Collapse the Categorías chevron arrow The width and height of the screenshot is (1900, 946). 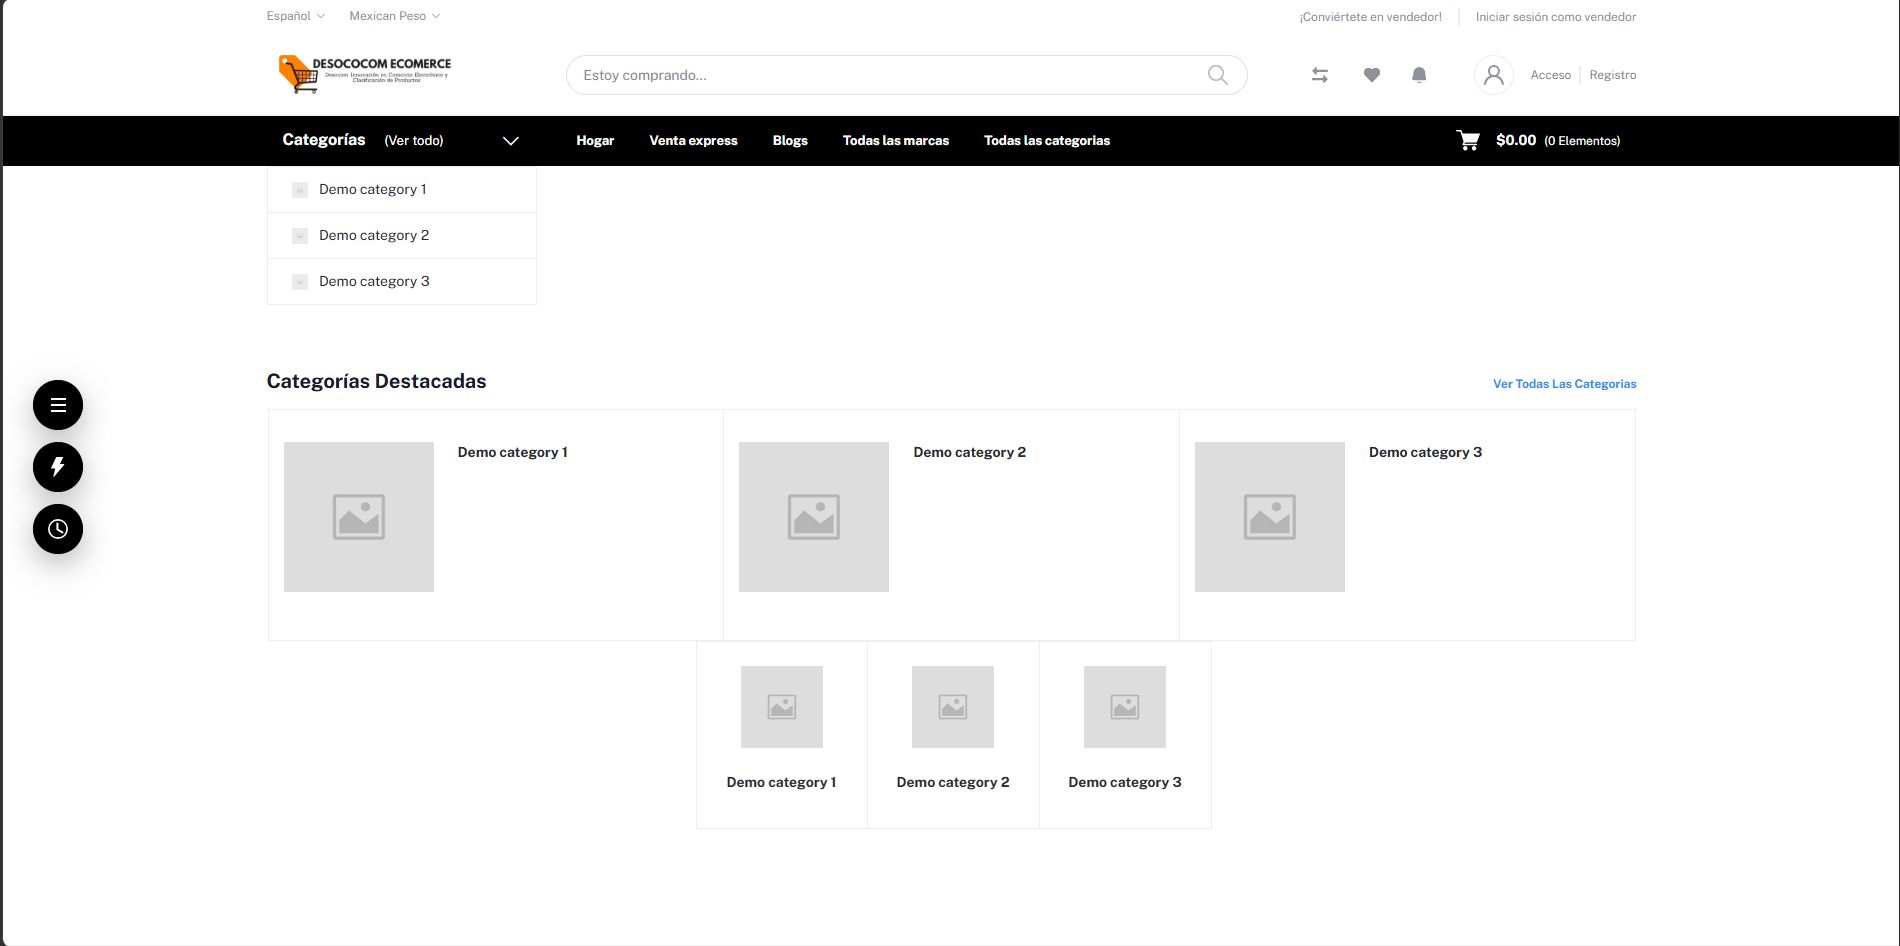click(511, 141)
